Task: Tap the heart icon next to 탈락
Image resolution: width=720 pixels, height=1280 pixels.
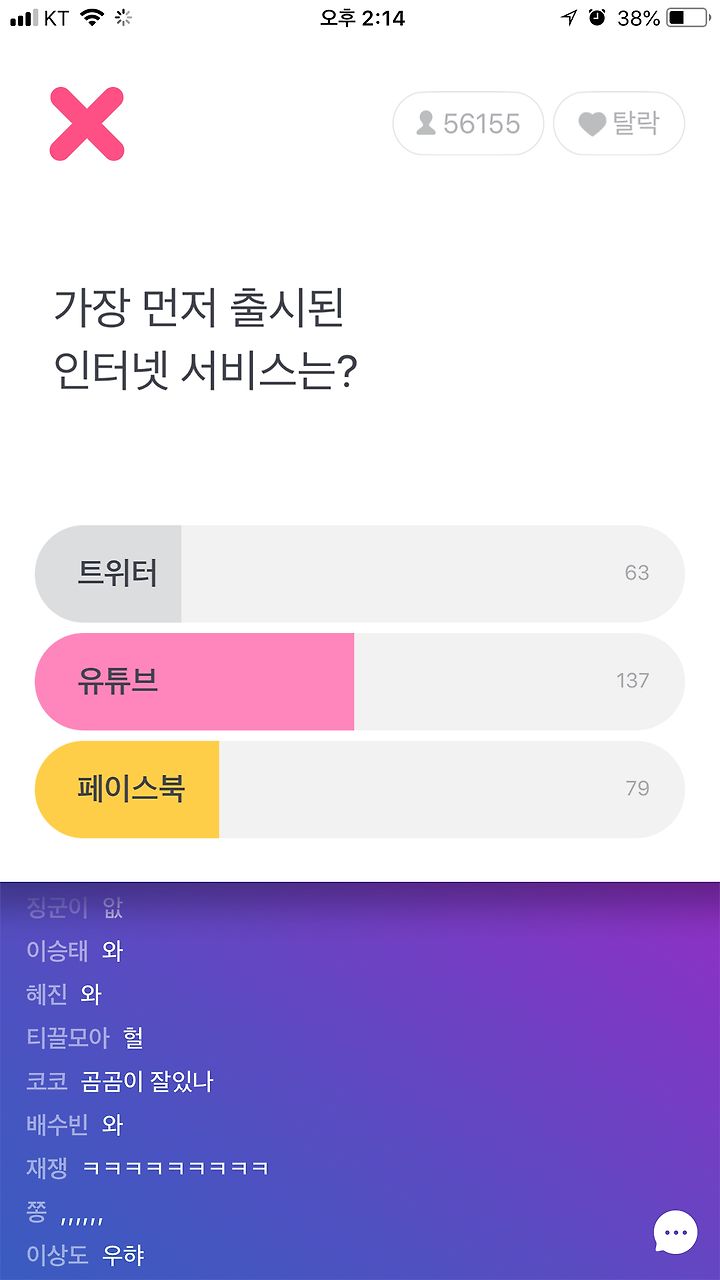Action: [x=593, y=124]
